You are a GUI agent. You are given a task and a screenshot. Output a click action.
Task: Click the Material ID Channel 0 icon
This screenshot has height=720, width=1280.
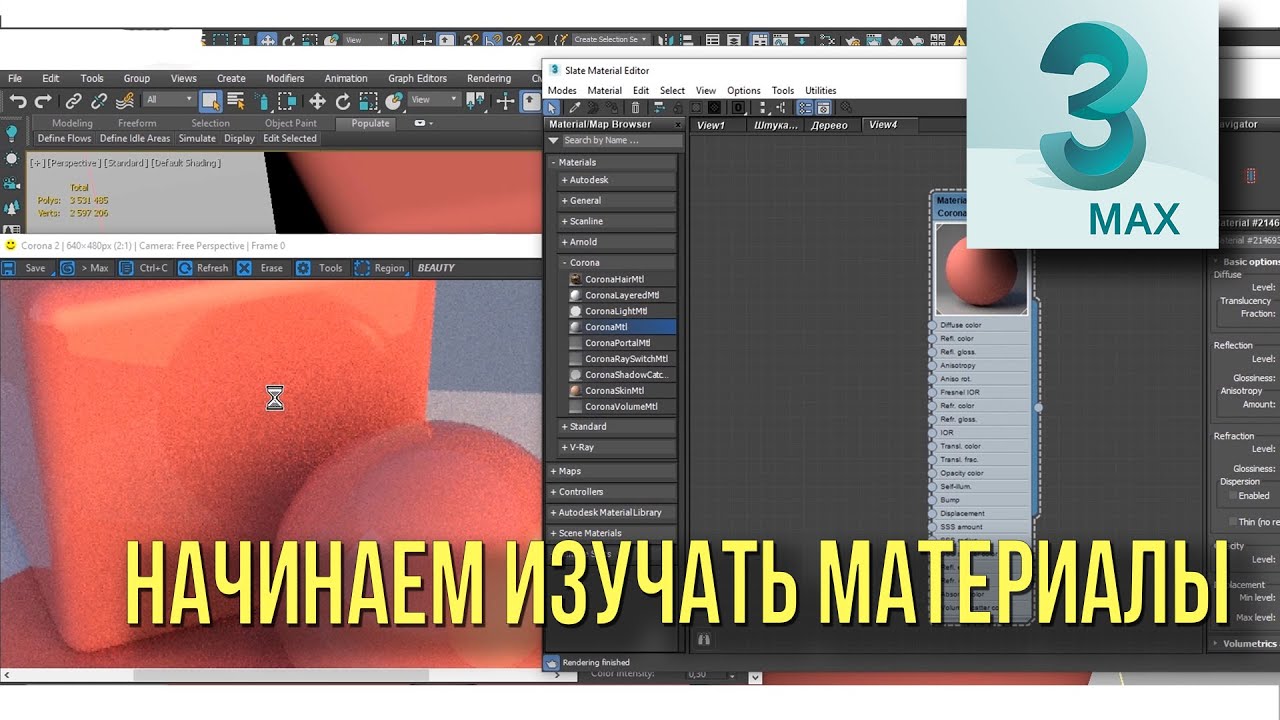(x=739, y=107)
